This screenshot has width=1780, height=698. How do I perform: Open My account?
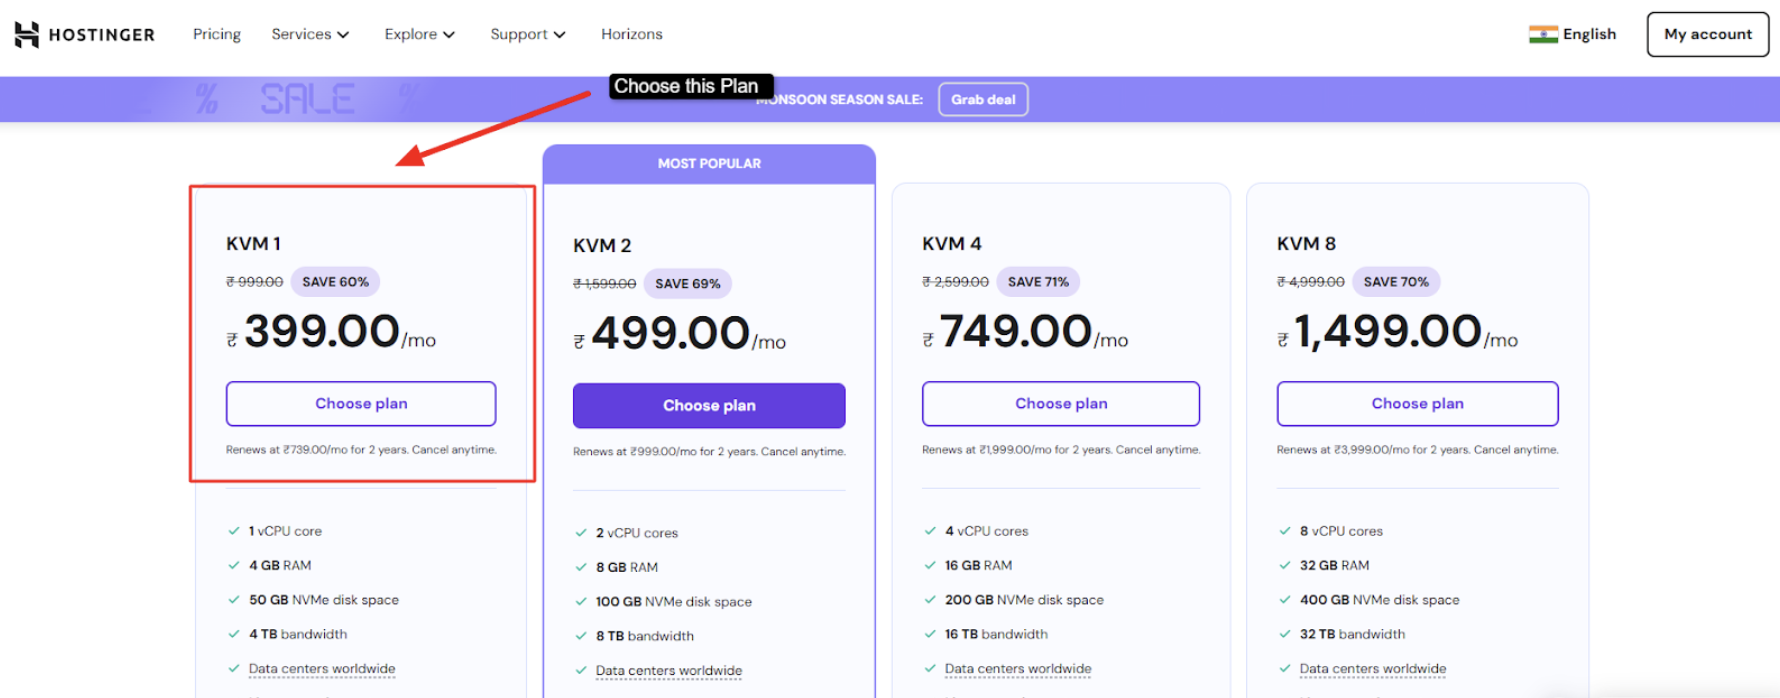pyautogui.click(x=1707, y=33)
